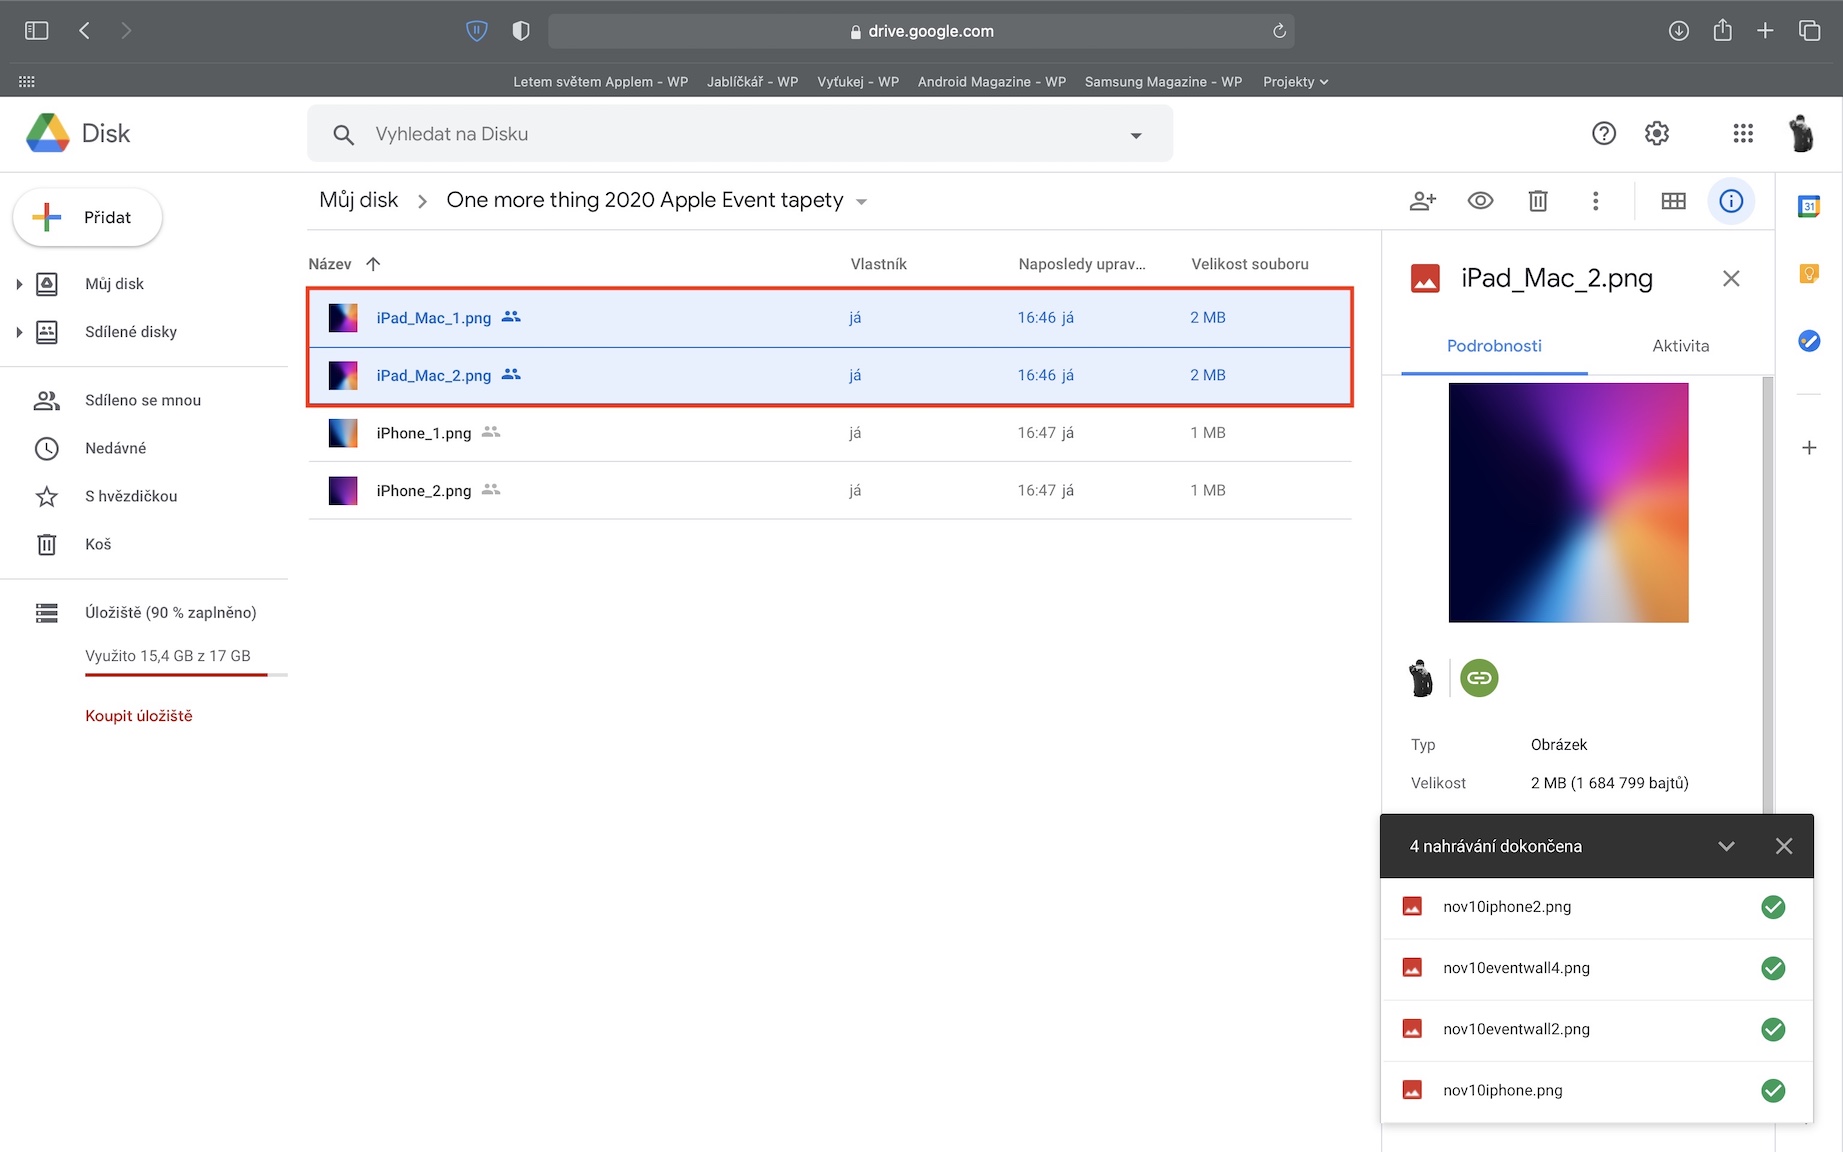This screenshot has height=1152, width=1843.
Task: Open the Google Calendar side panel icon
Action: pyautogui.click(x=1808, y=207)
